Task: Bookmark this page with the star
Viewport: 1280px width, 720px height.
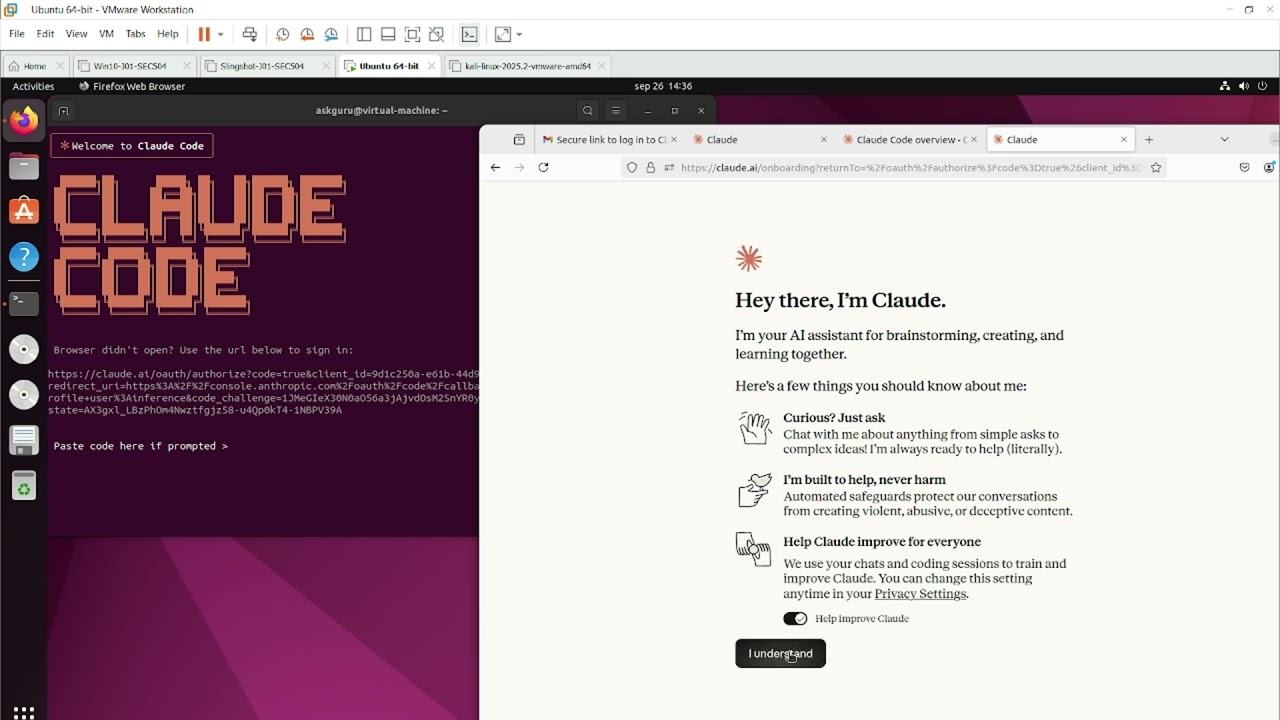Action: point(1156,167)
